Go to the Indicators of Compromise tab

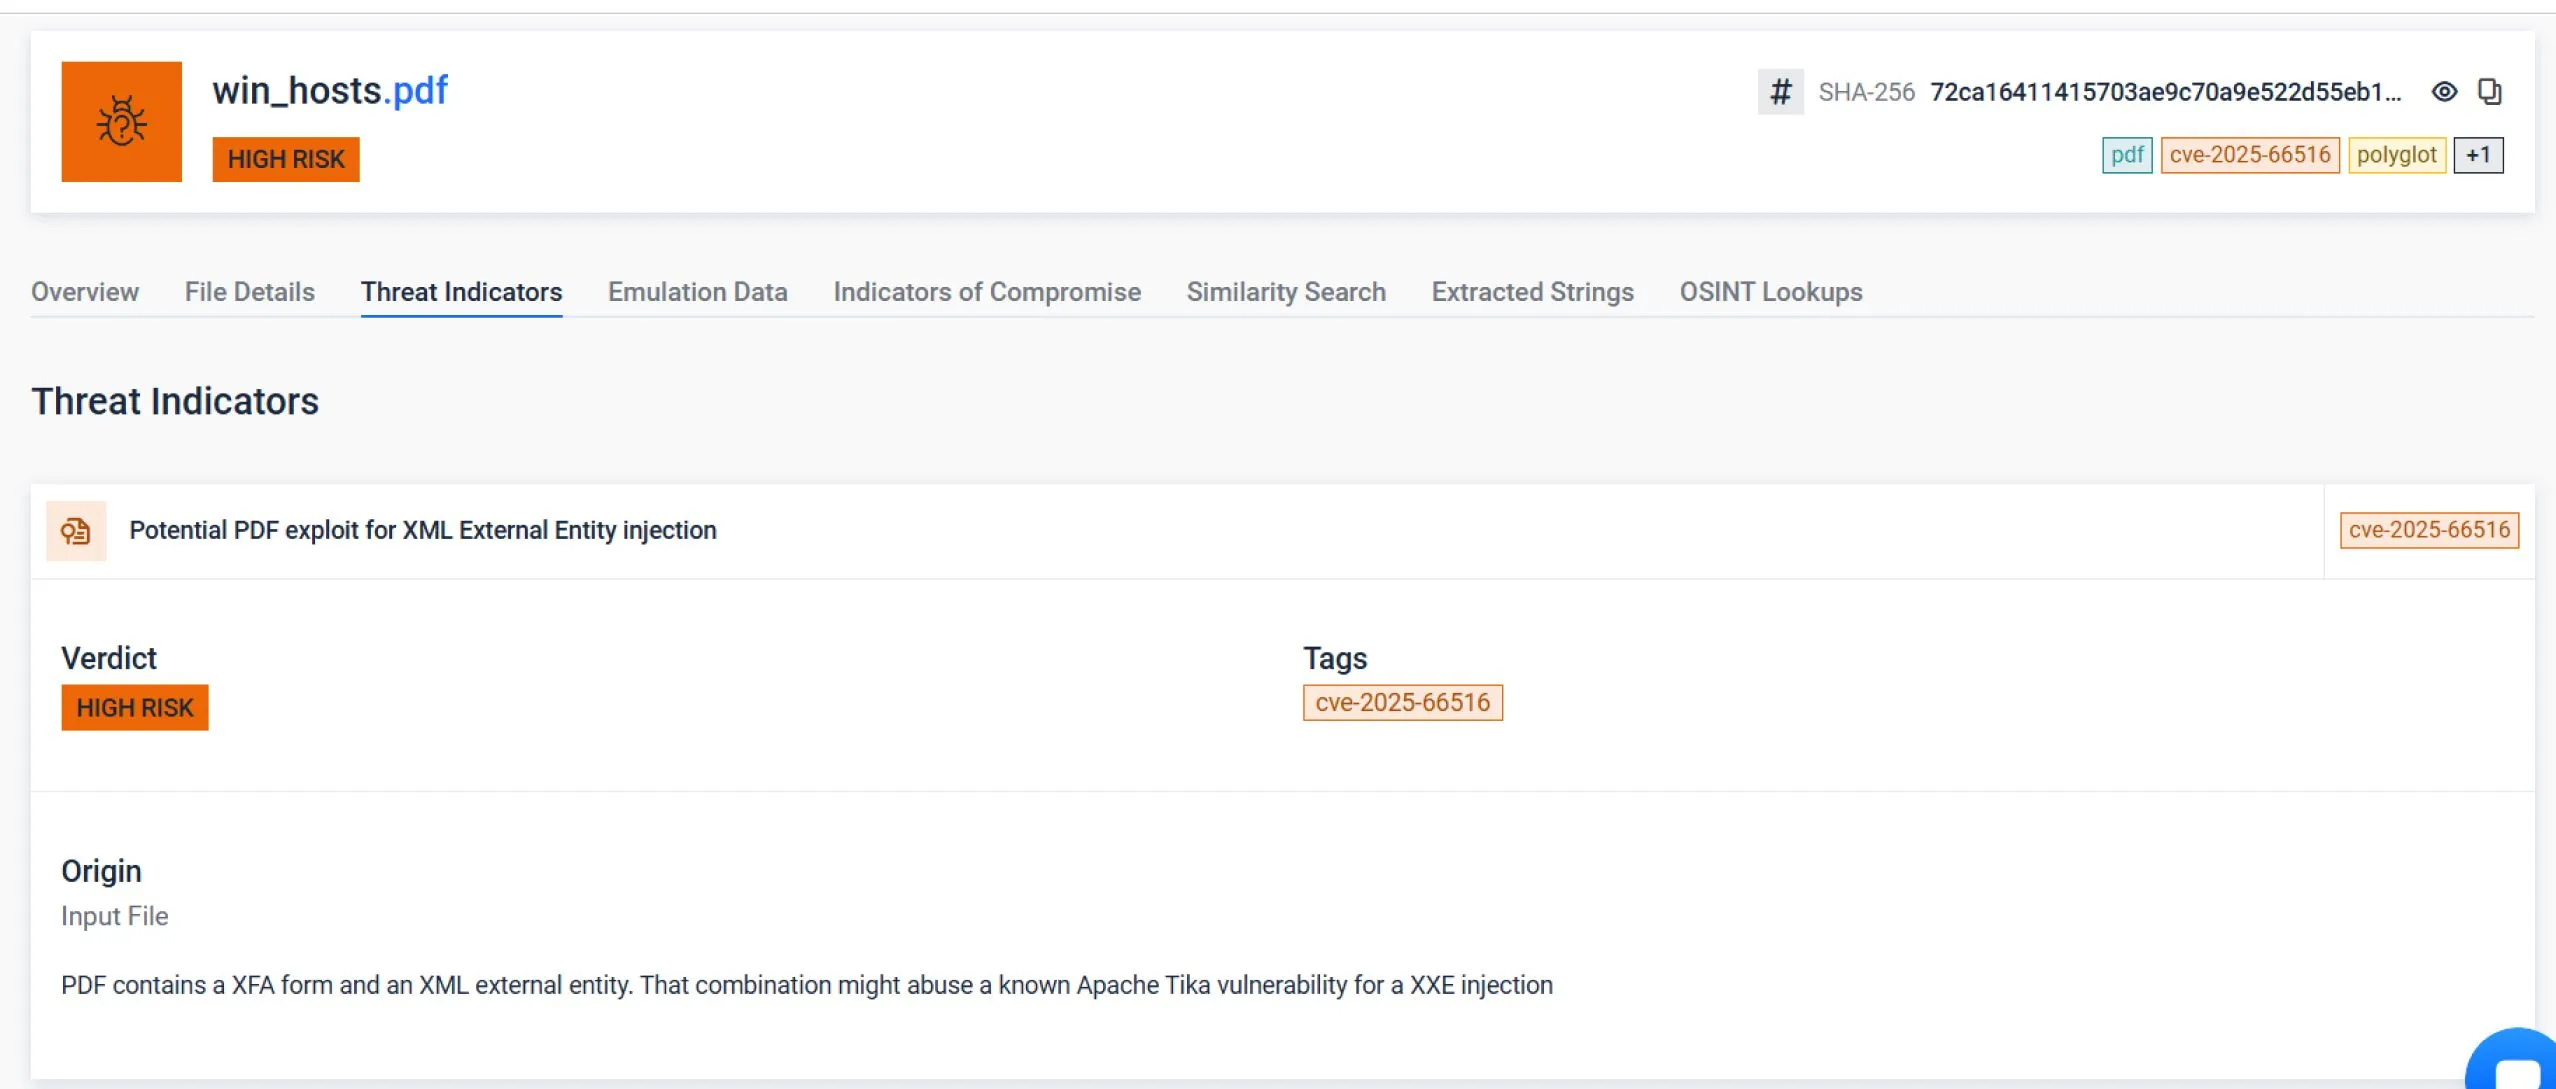(986, 292)
